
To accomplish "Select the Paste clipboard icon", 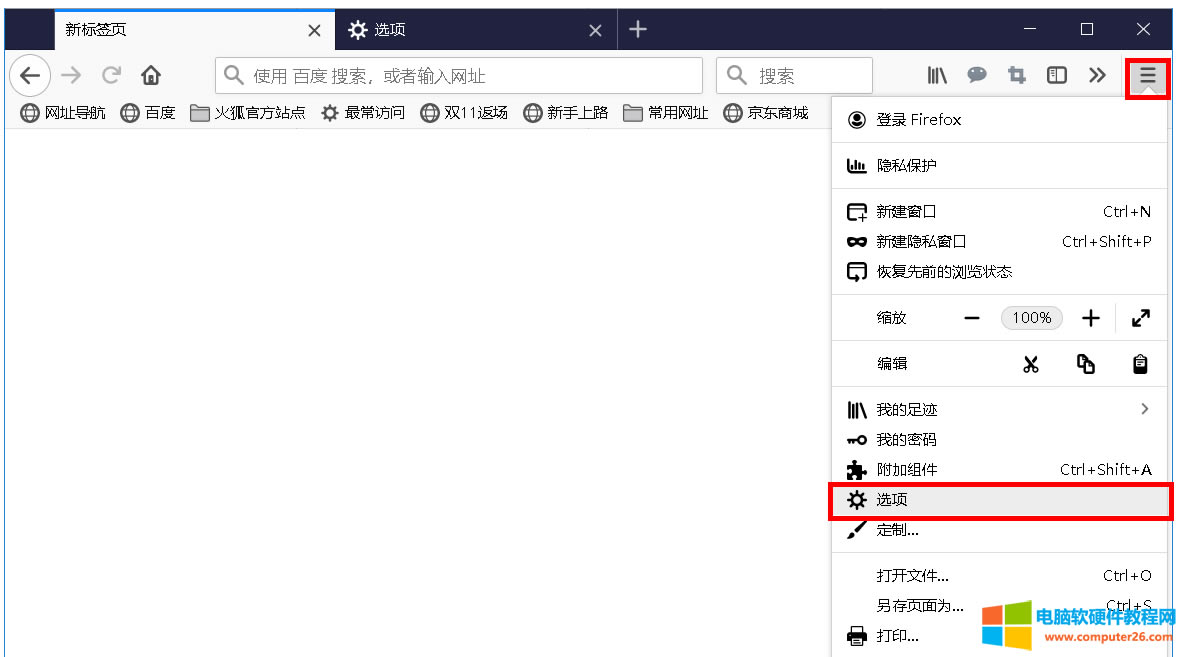I will click(1139, 363).
